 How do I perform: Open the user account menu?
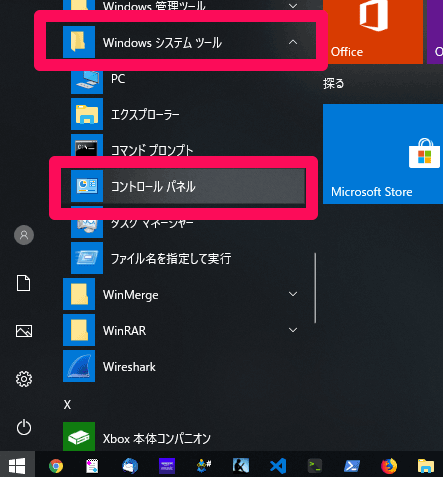(24, 235)
